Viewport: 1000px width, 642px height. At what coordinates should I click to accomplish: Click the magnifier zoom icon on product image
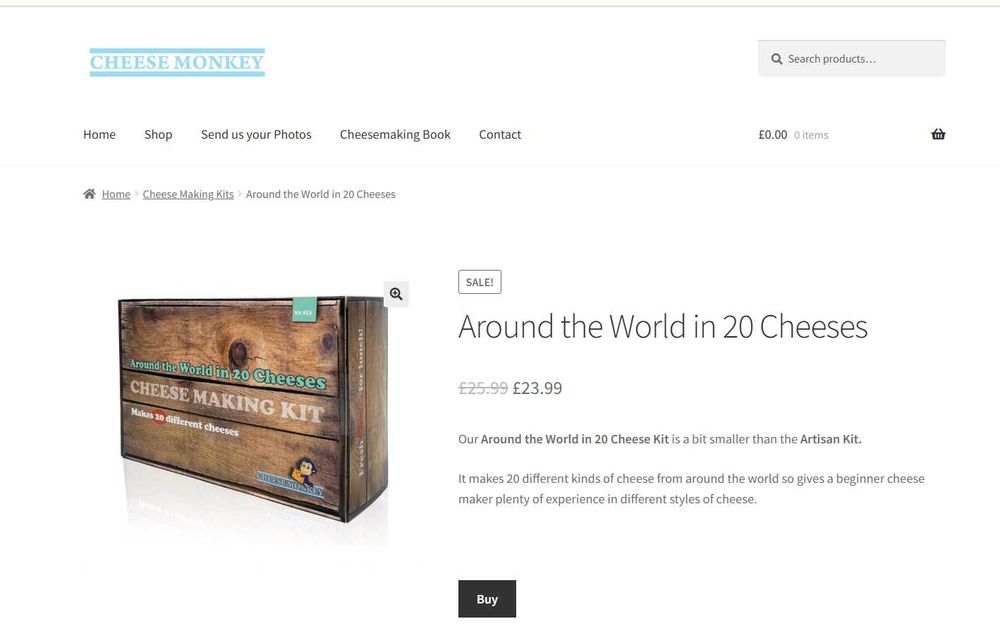(x=396, y=294)
